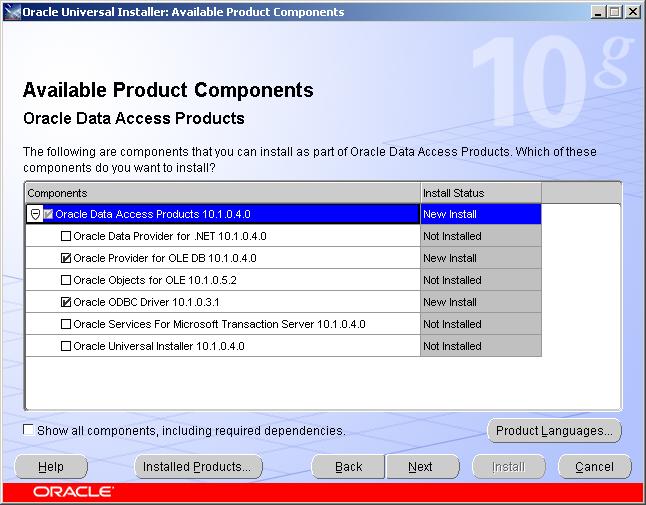Image resolution: width=646 pixels, height=505 pixels.
Task: Collapse the Oracle Data Access Products tree node
Action: click(x=35, y=214)
